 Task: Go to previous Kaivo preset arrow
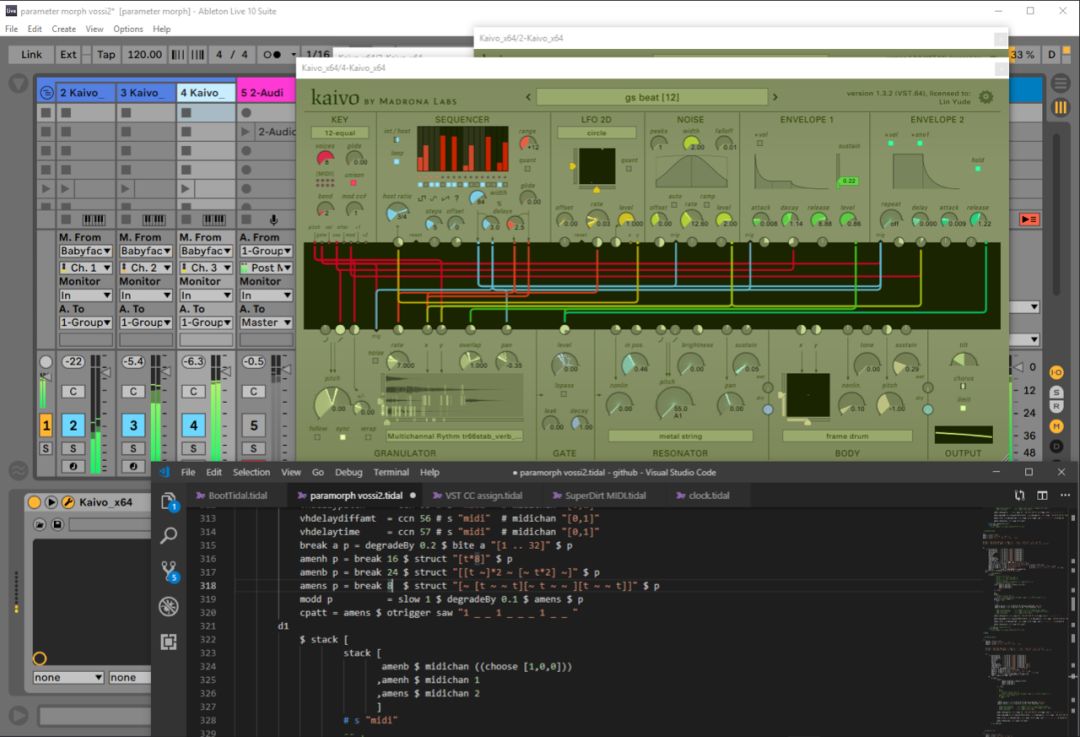[x=528, y=97]
